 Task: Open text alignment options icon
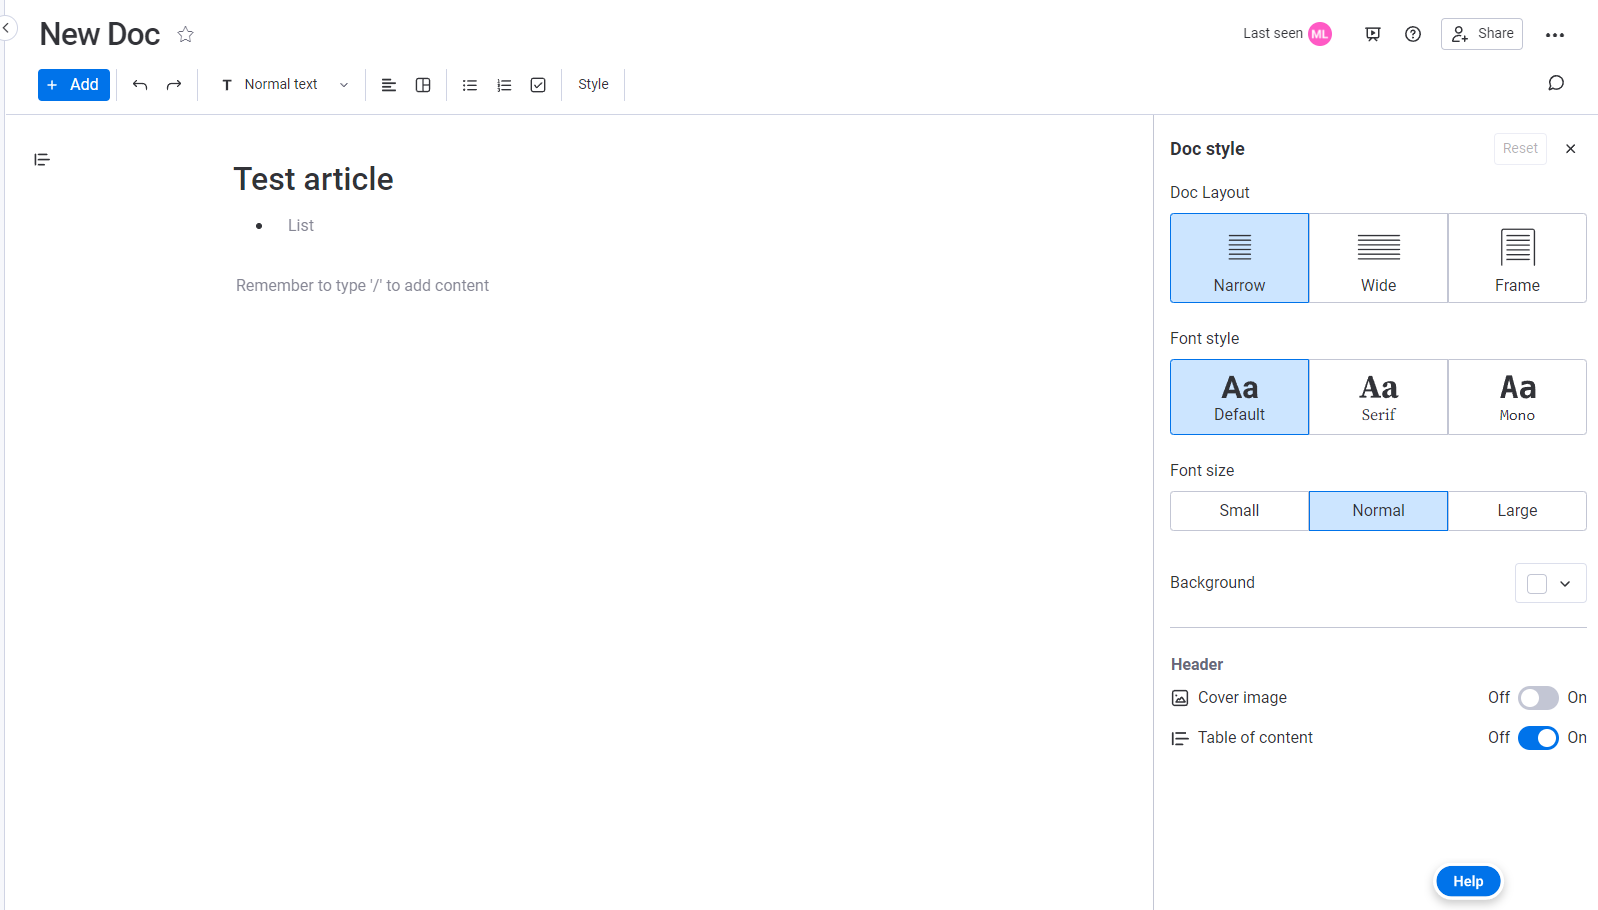pyautogui.click(x=389, y=85)
